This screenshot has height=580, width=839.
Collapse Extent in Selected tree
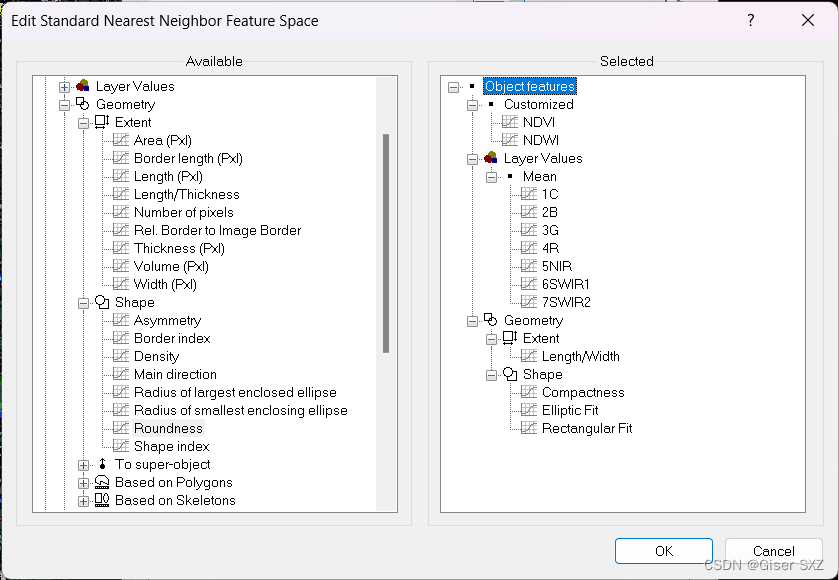tap(491, 339)
